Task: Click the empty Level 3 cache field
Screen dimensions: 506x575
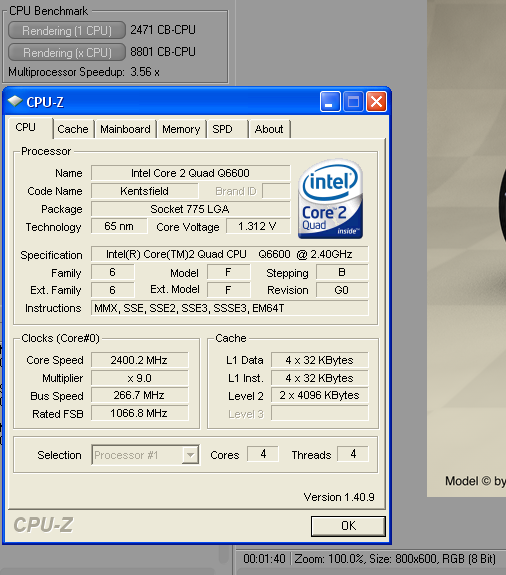Action: [x=320, y=413]
